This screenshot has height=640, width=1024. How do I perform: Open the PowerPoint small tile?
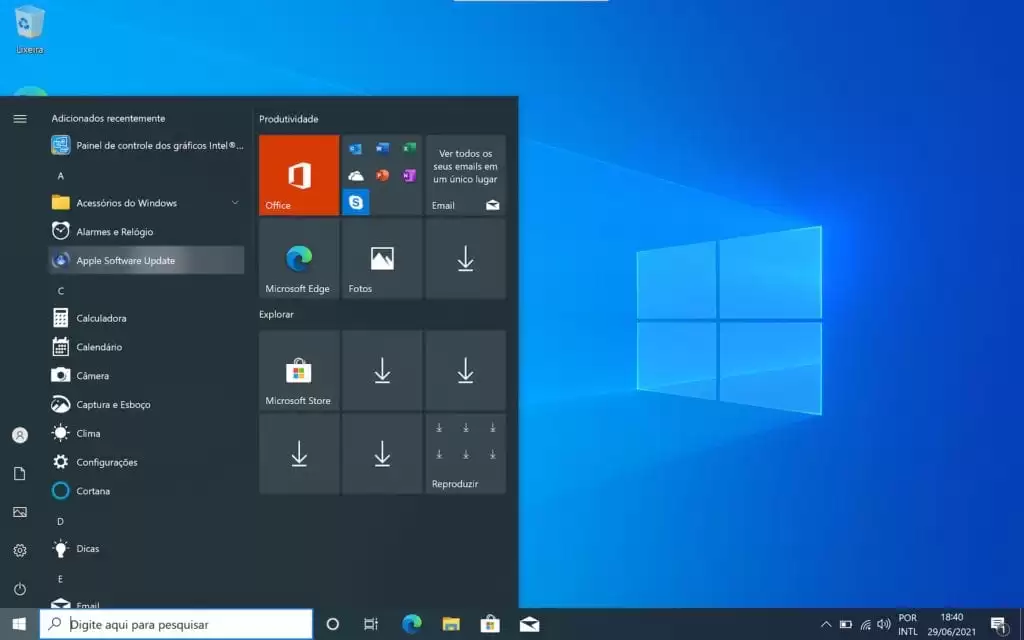coord(382,175)
